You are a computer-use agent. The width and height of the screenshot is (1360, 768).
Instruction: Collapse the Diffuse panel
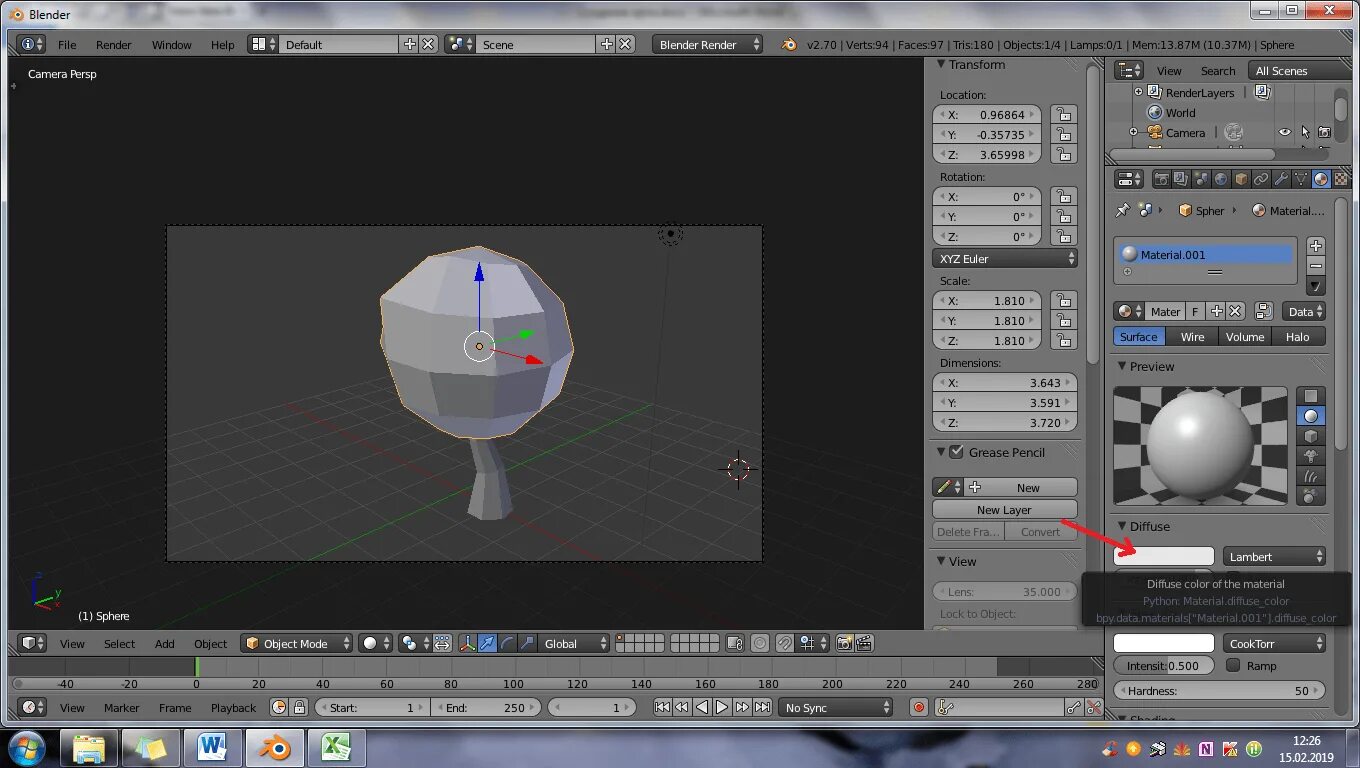click(1122, 526)
